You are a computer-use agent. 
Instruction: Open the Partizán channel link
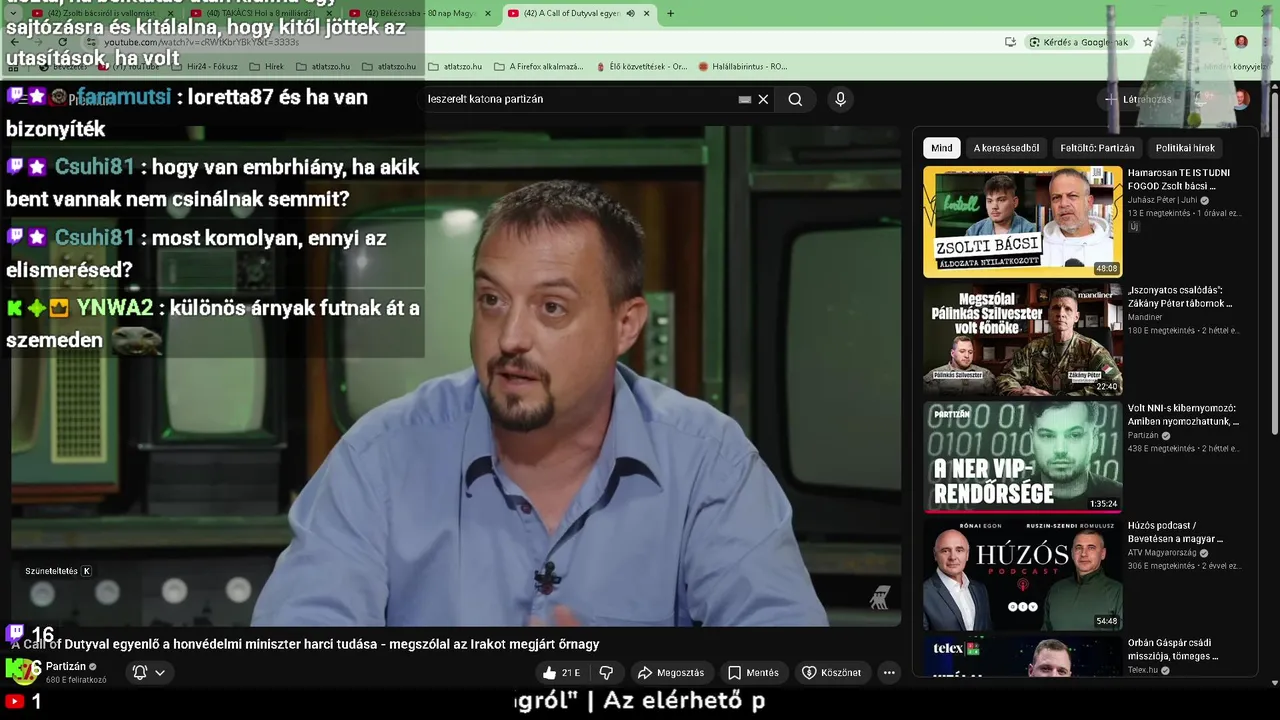[x=65, y=666]
